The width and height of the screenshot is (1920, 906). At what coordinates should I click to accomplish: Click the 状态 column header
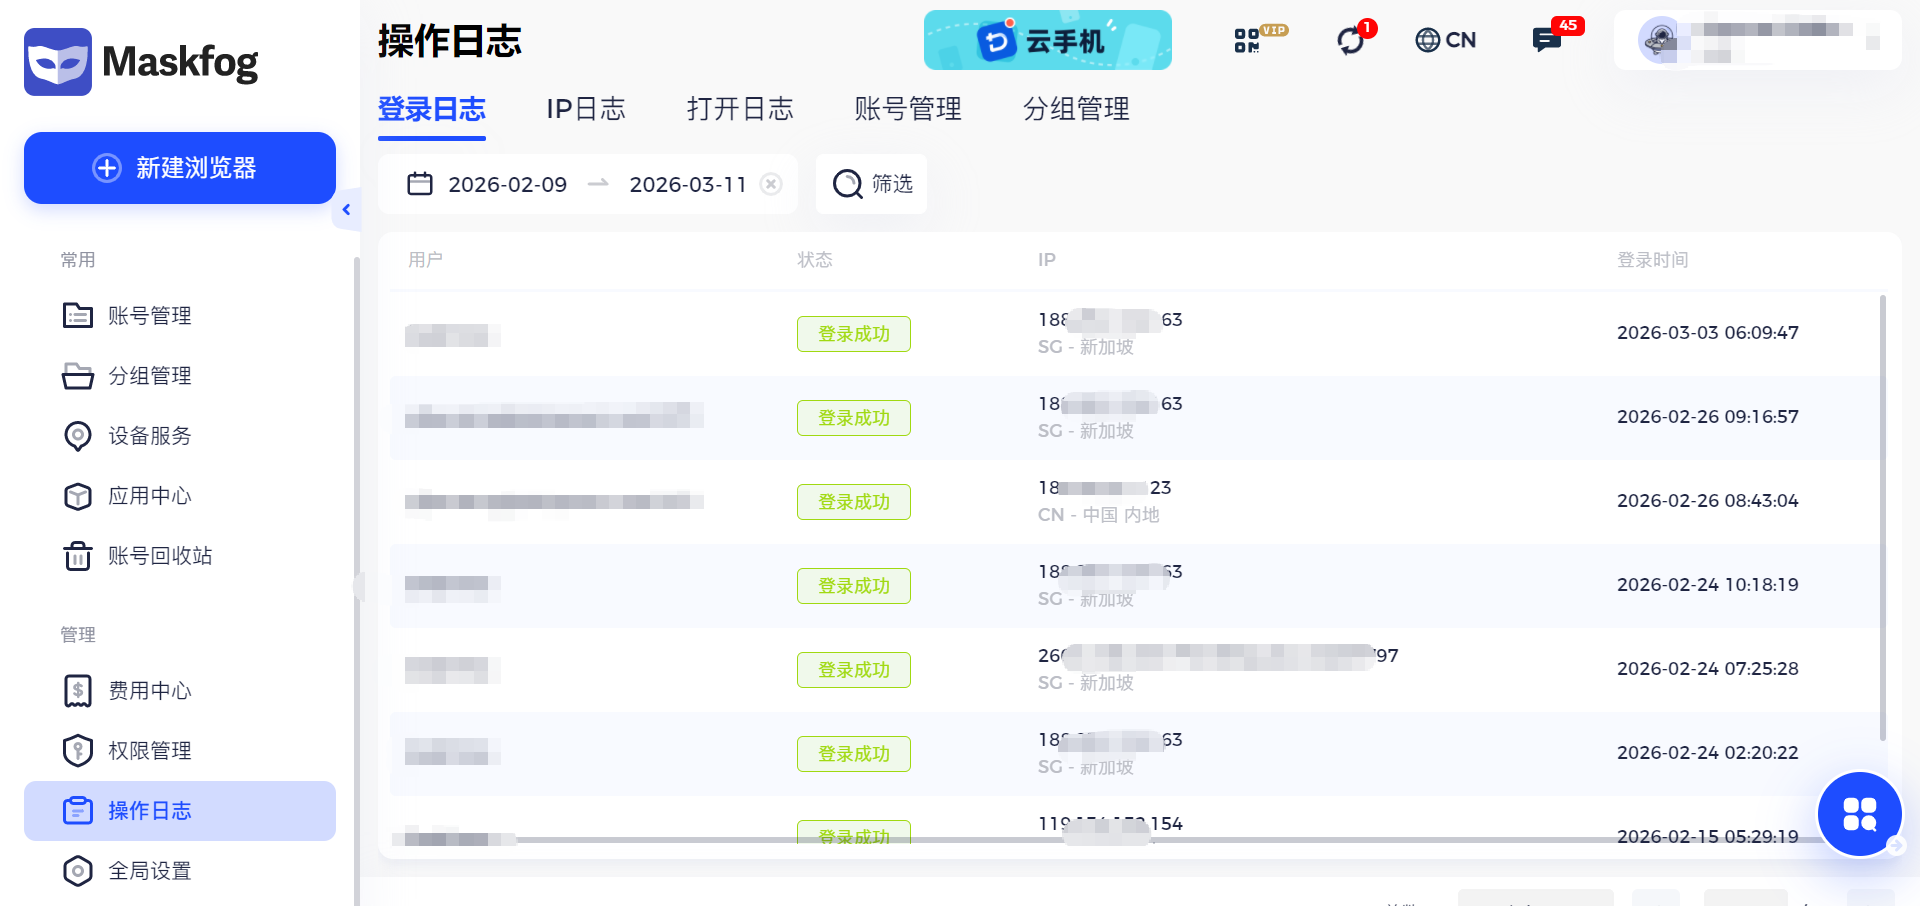click(815, 260)
